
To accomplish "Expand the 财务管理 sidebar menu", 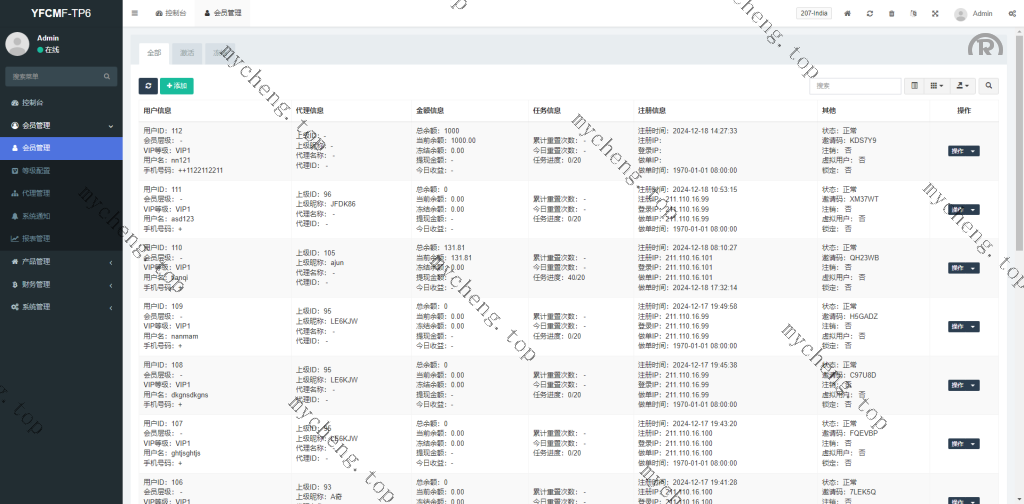I will point(60,284).
